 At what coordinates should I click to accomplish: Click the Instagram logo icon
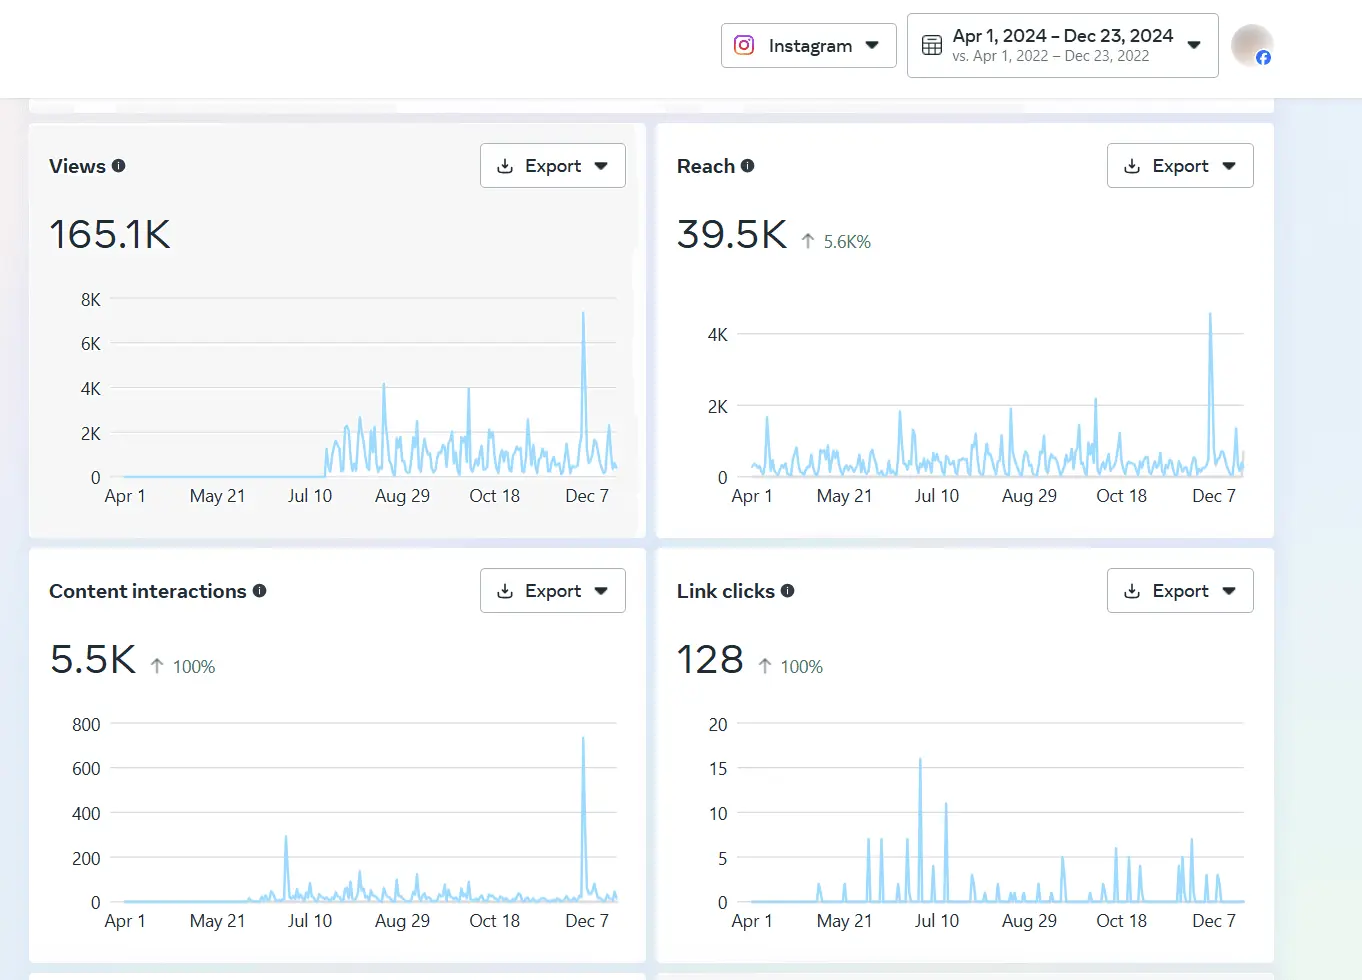[x=744, y=45]
